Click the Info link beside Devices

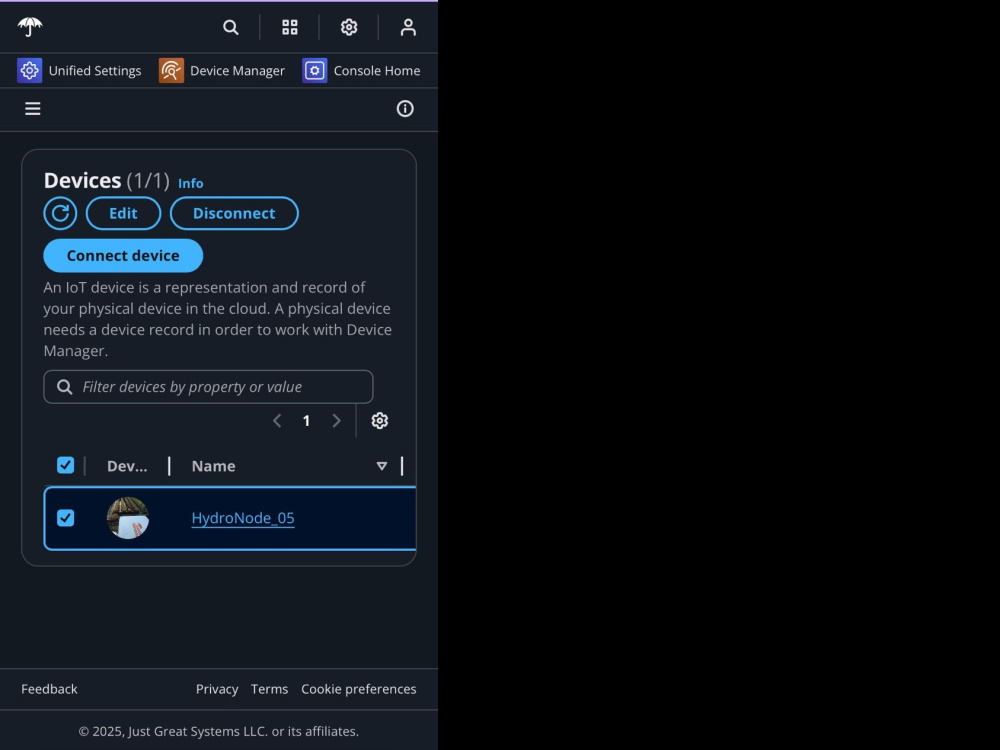click(191, 184)
